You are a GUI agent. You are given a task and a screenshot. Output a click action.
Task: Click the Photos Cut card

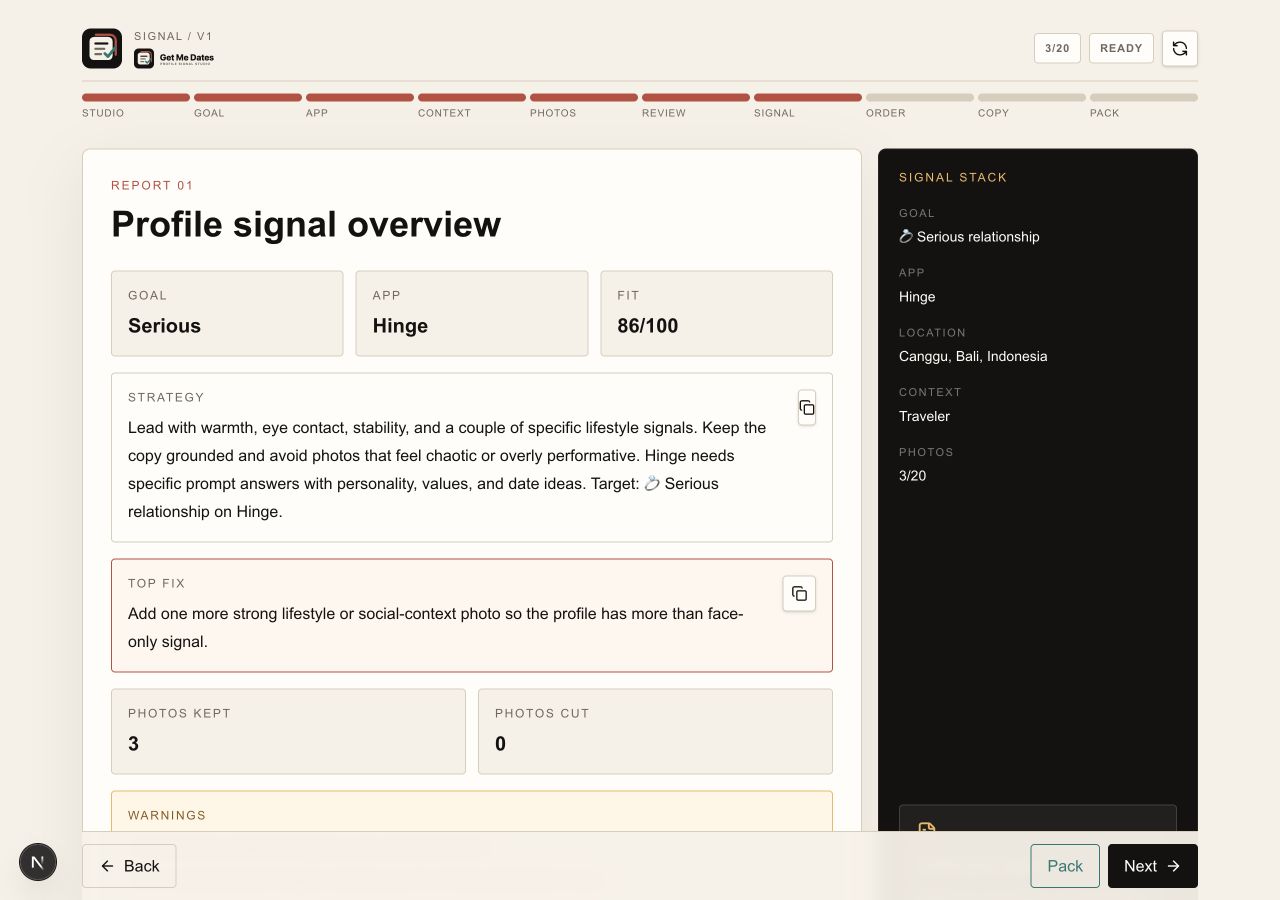pyautogui.click(x=655, y=731)
